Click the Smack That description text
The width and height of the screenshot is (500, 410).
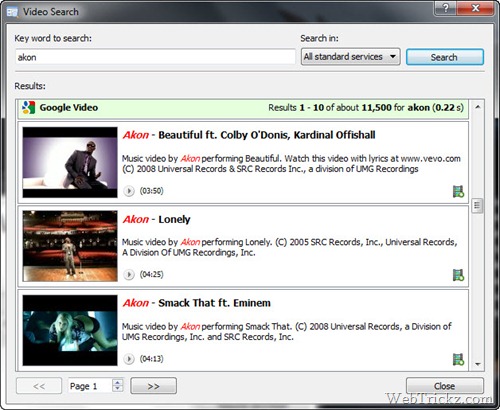(287, 332)
